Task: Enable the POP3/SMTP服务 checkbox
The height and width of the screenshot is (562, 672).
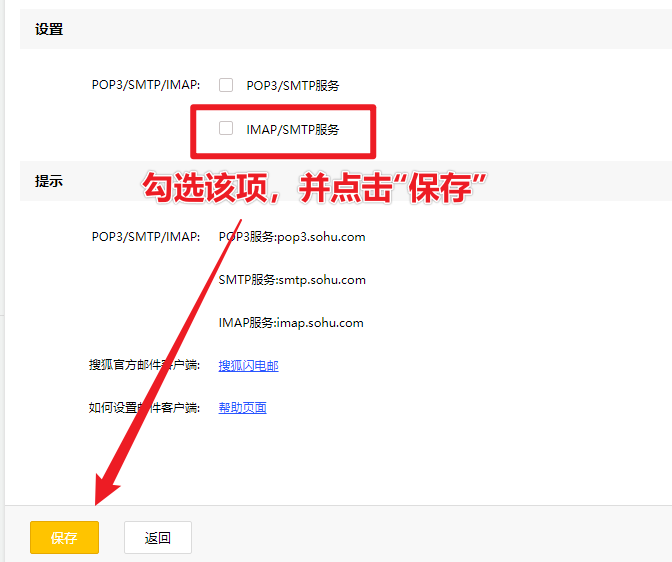Action: coord(226,85)
